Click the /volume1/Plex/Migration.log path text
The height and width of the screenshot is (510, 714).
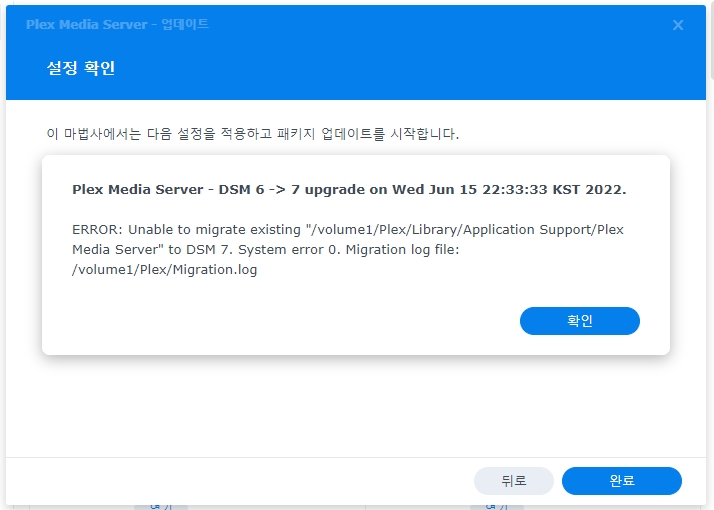(164, 270)
